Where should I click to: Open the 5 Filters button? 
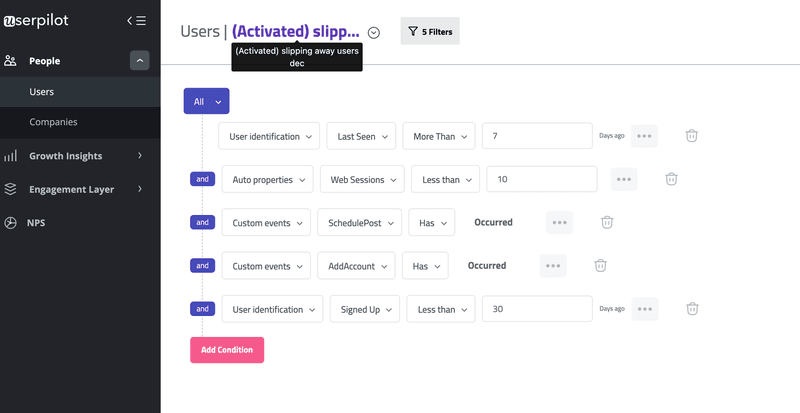[x=430, y=32]
